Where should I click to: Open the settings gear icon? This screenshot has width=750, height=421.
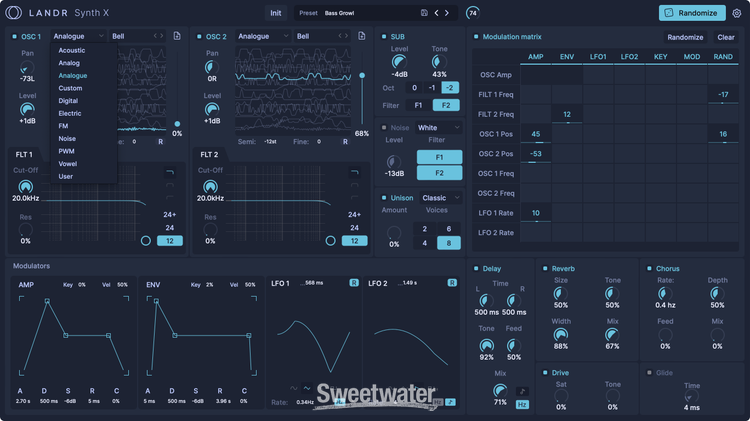coord(737,13)
